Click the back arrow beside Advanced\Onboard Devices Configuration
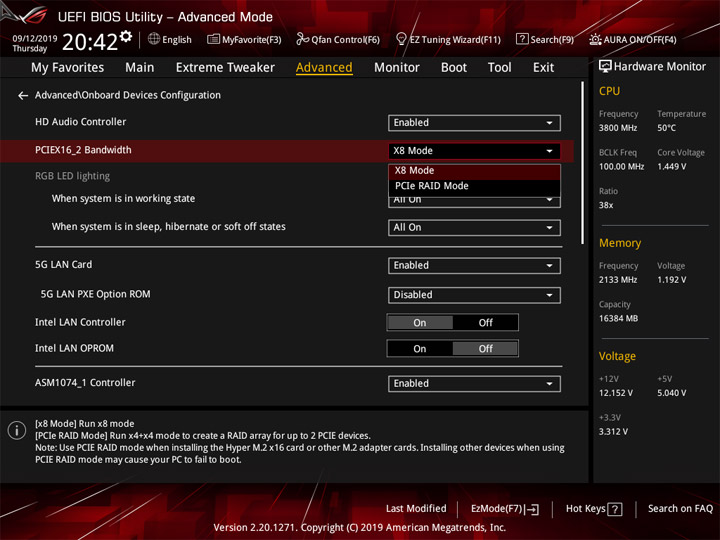 [22, 96]
